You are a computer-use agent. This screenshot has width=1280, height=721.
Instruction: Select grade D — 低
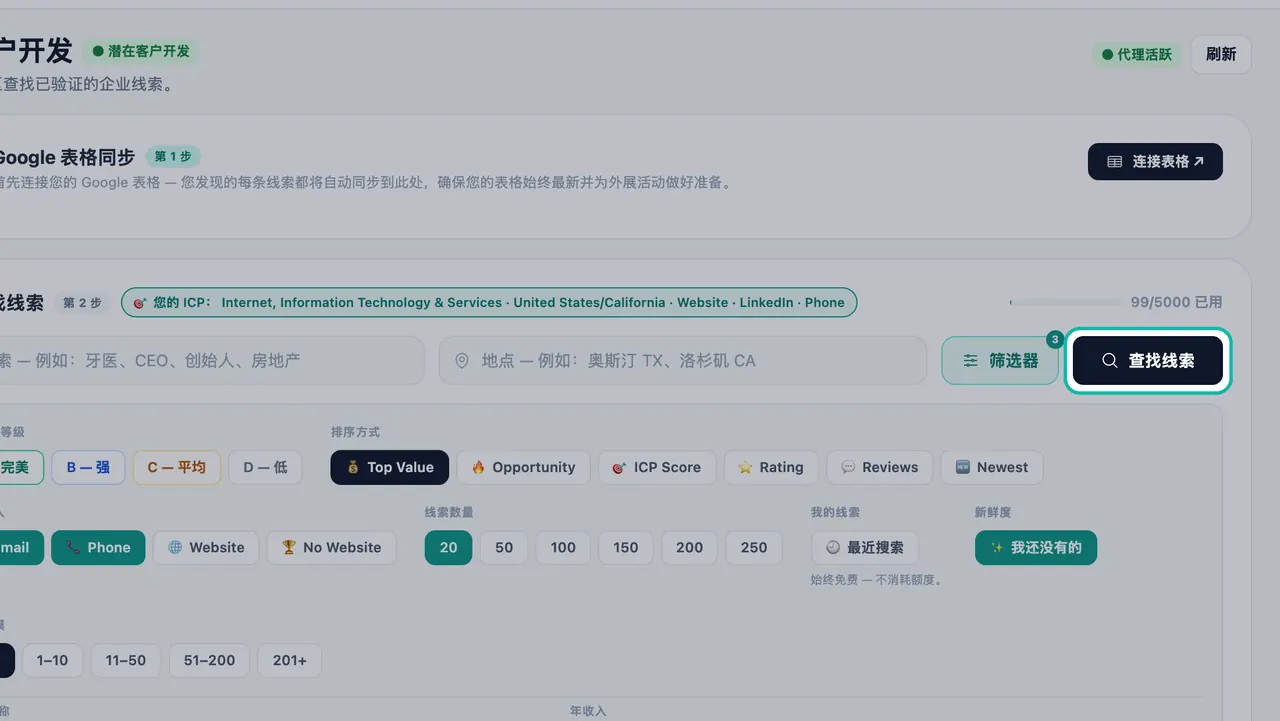[x=265, y=467]
